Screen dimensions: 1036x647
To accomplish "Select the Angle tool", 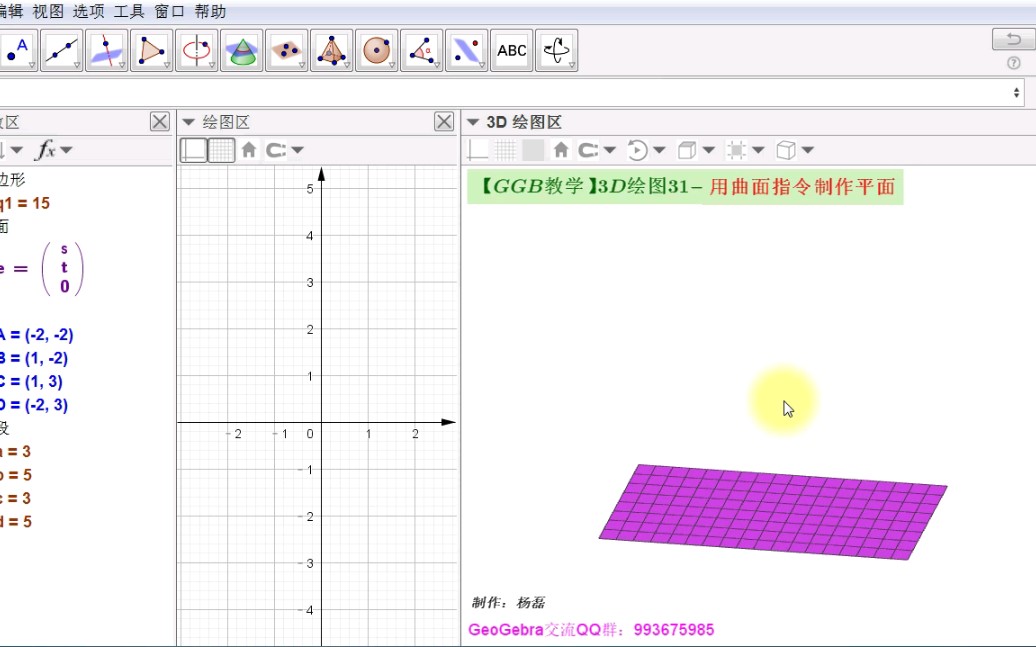I will click(x=420, y=50).
